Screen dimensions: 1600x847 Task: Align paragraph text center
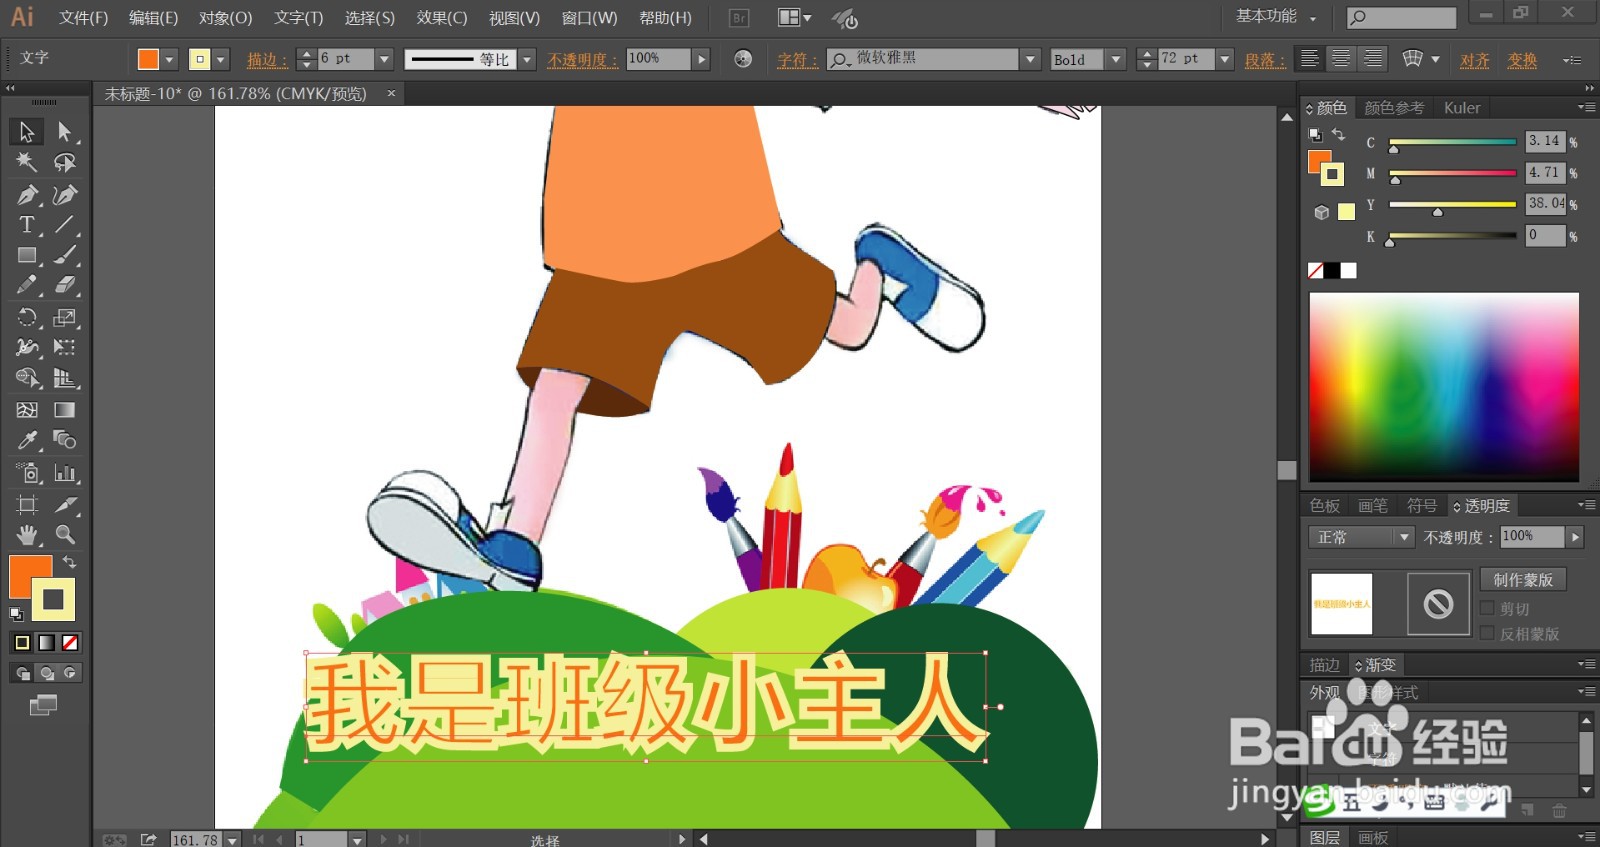point(1341,59)
